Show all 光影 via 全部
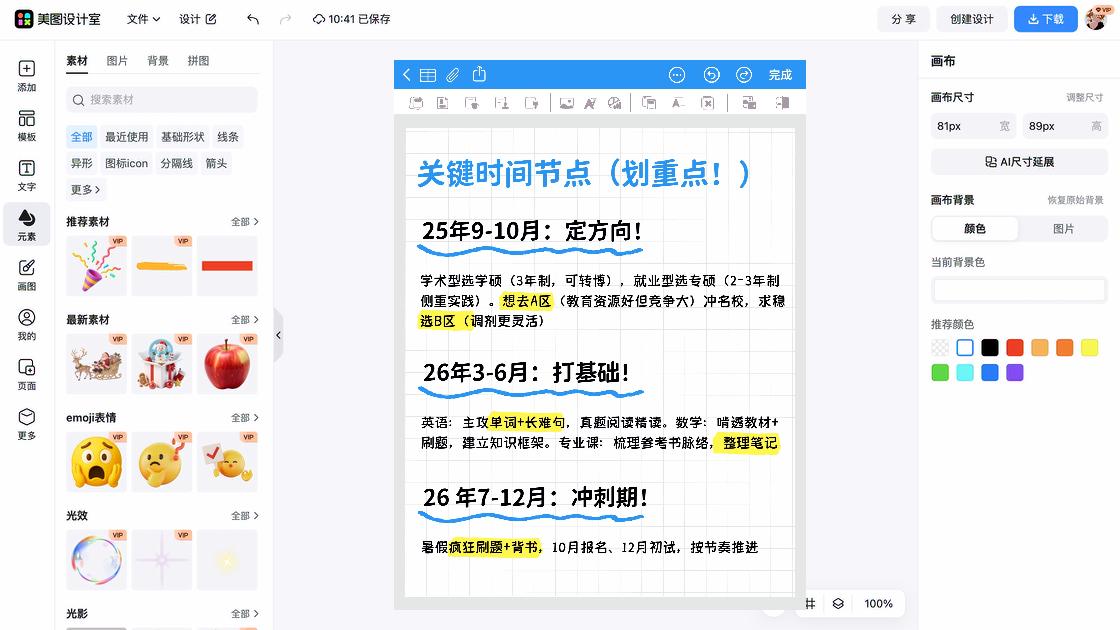The height and width of the screenshot is (630, 1120). click(244, 614)
